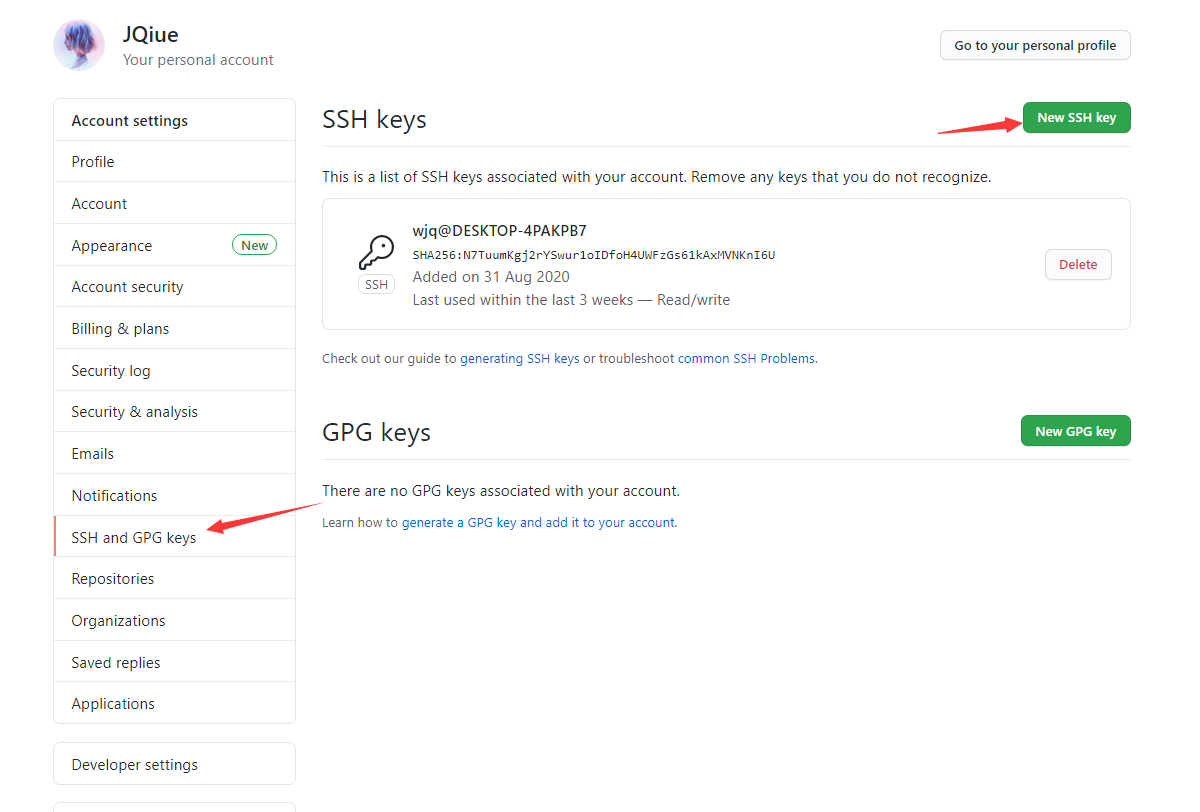Click the JQiue username heading

tap(150, 34)
